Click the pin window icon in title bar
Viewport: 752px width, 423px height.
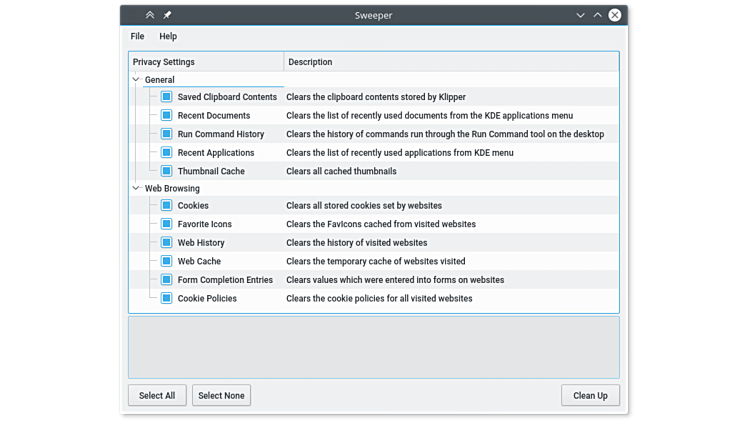tap(167, 15)
